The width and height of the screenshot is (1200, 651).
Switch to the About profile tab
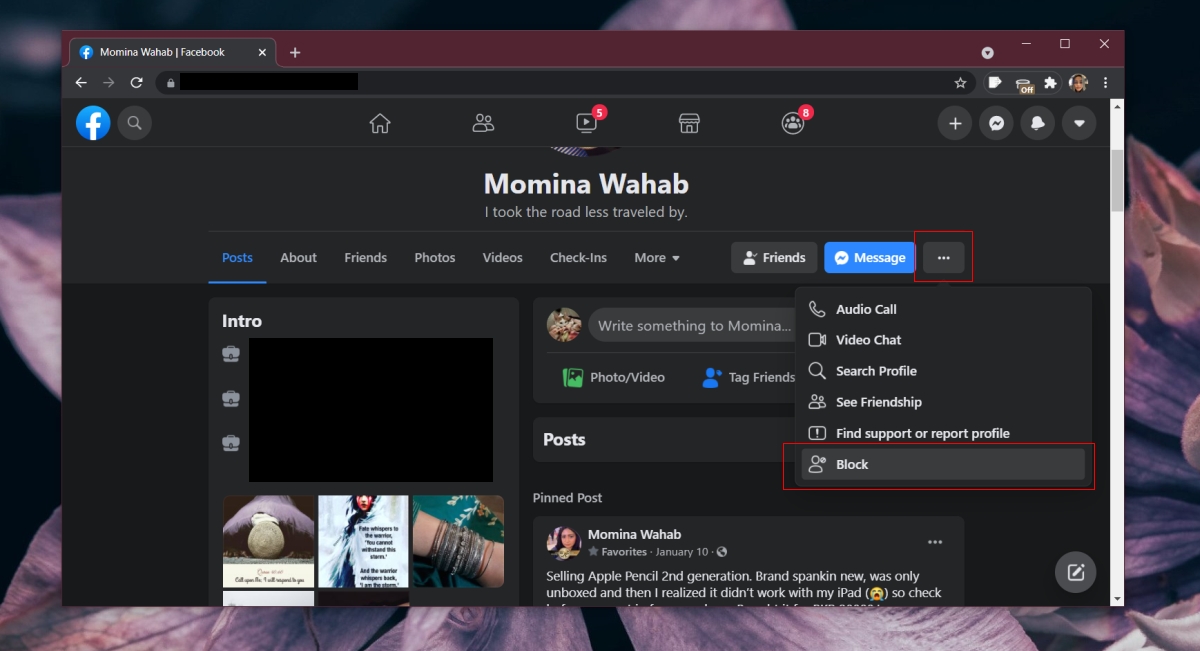tap(298, 258)
